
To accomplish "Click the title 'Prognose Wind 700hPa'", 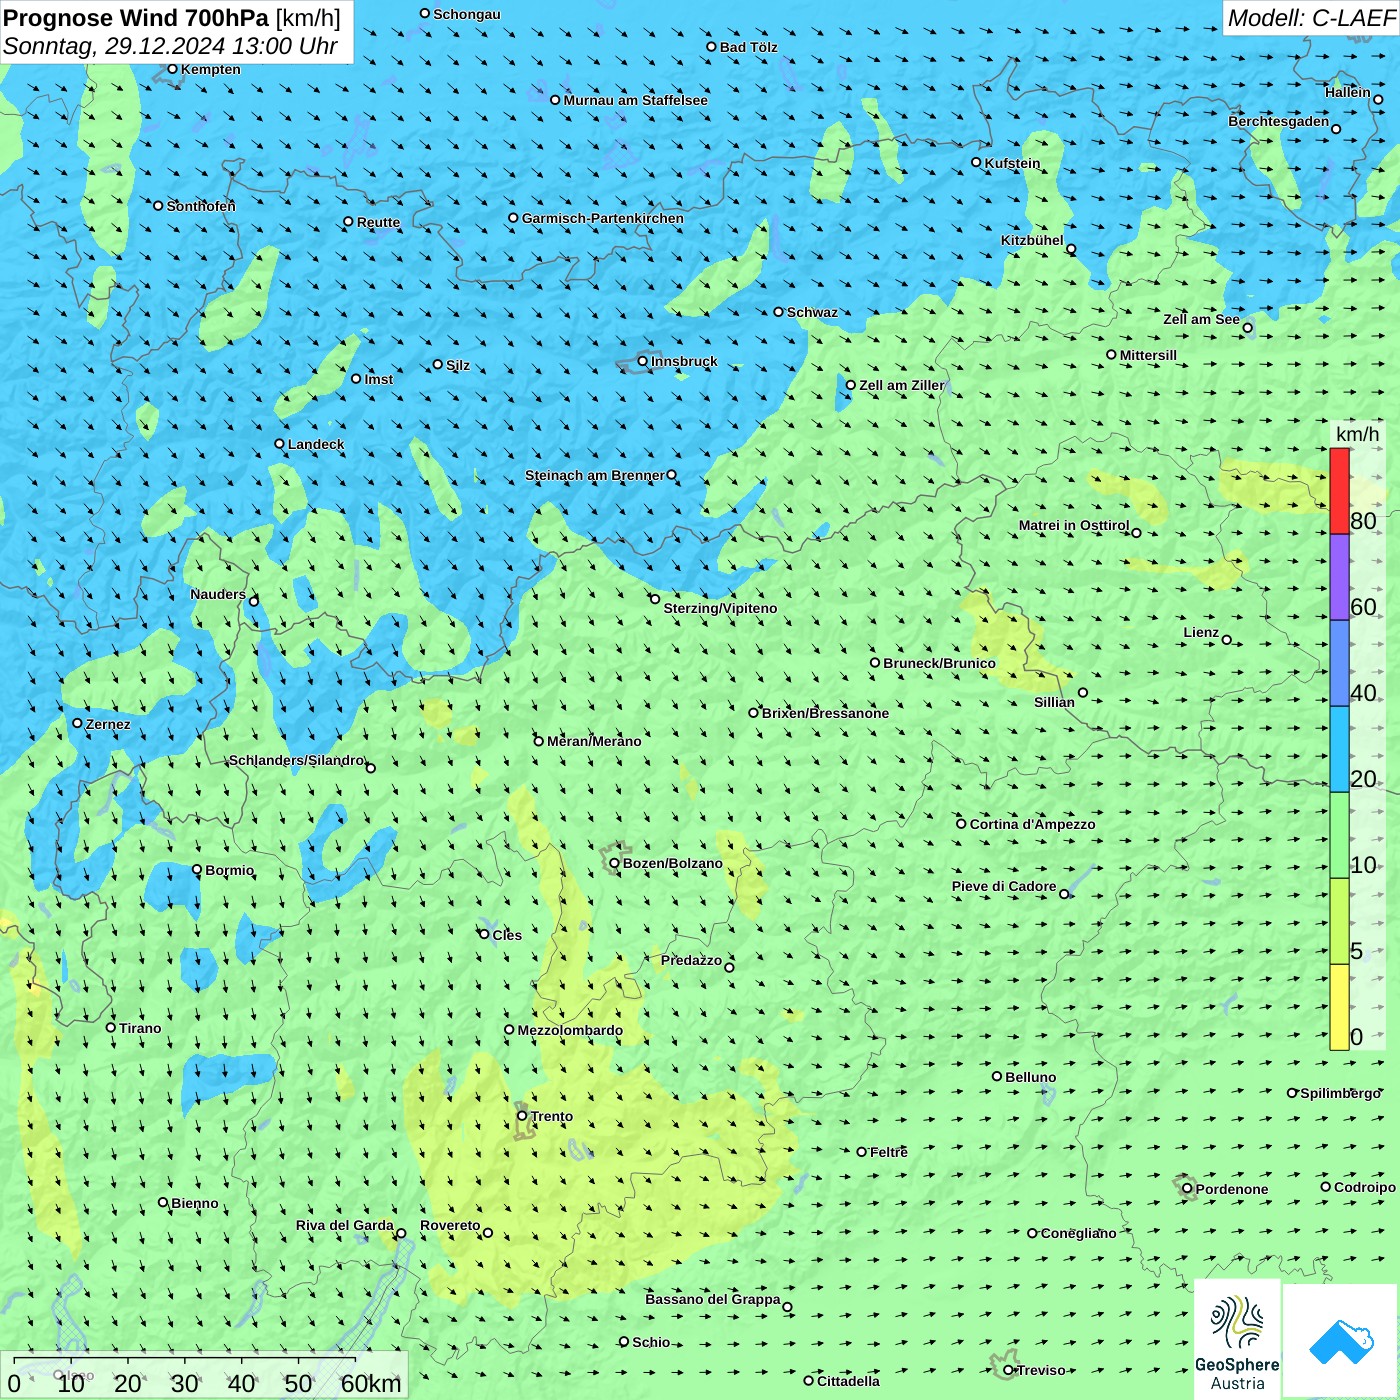I will pyautogui.click(x=136, y=18).
